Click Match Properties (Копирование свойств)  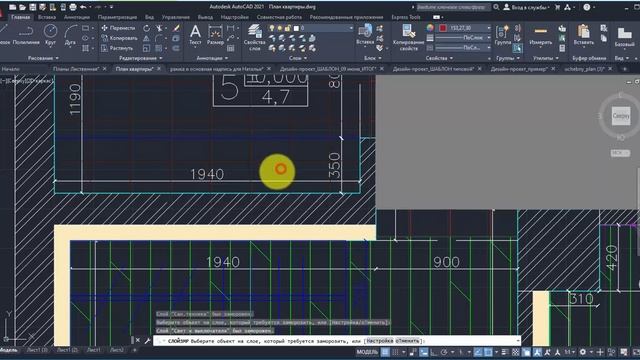coord(409,38)
